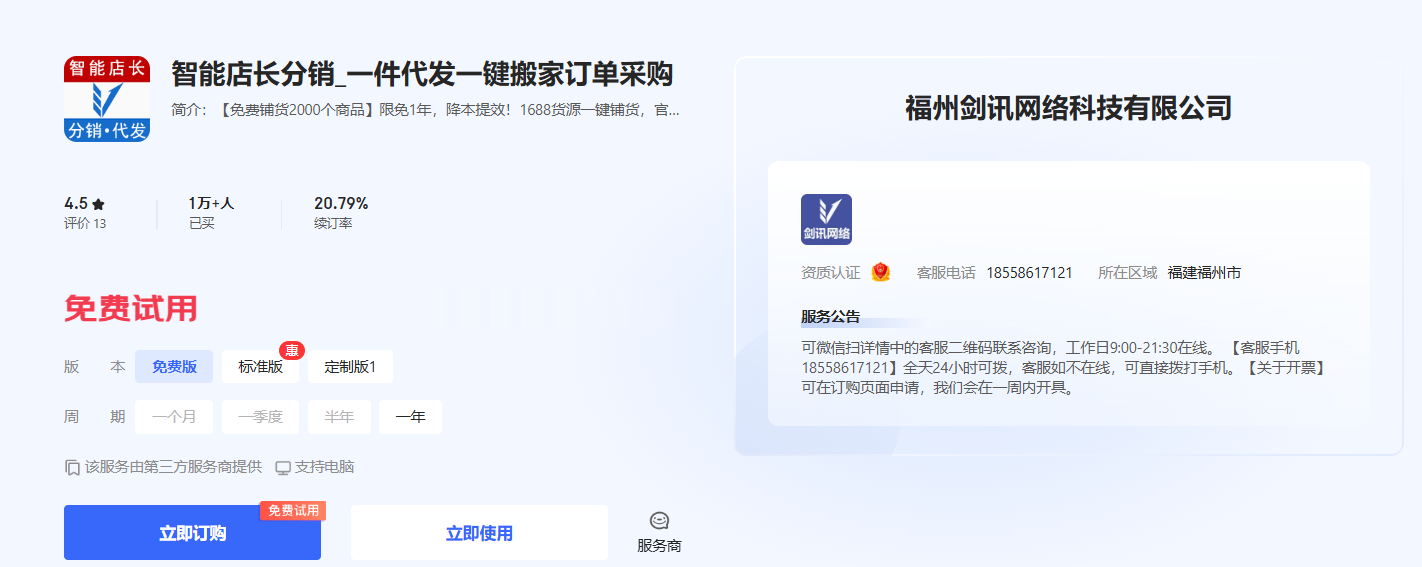Click the third-party service provider document icon

pos(72,467)
